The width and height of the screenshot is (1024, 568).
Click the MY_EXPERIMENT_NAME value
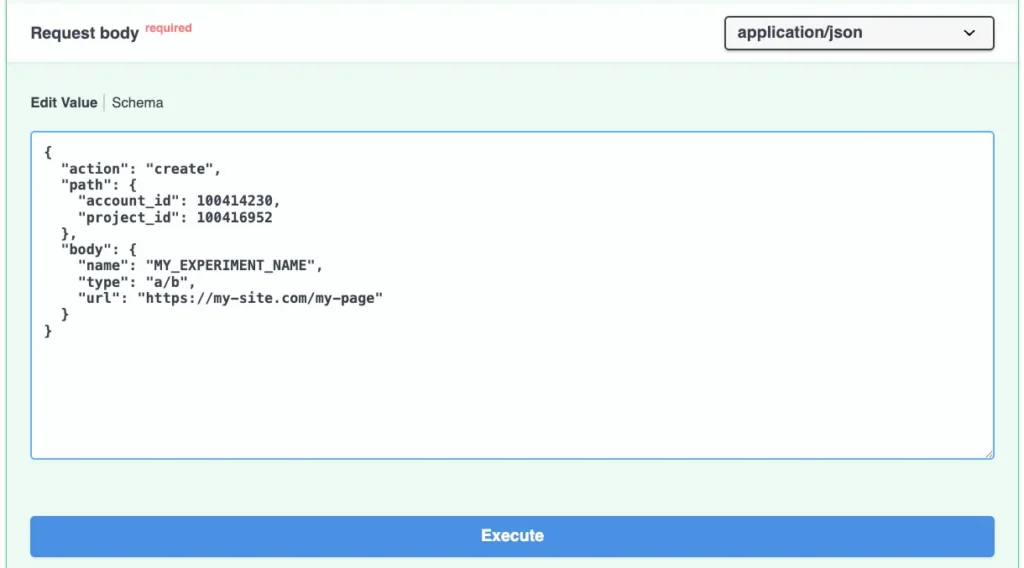(231, 266)
